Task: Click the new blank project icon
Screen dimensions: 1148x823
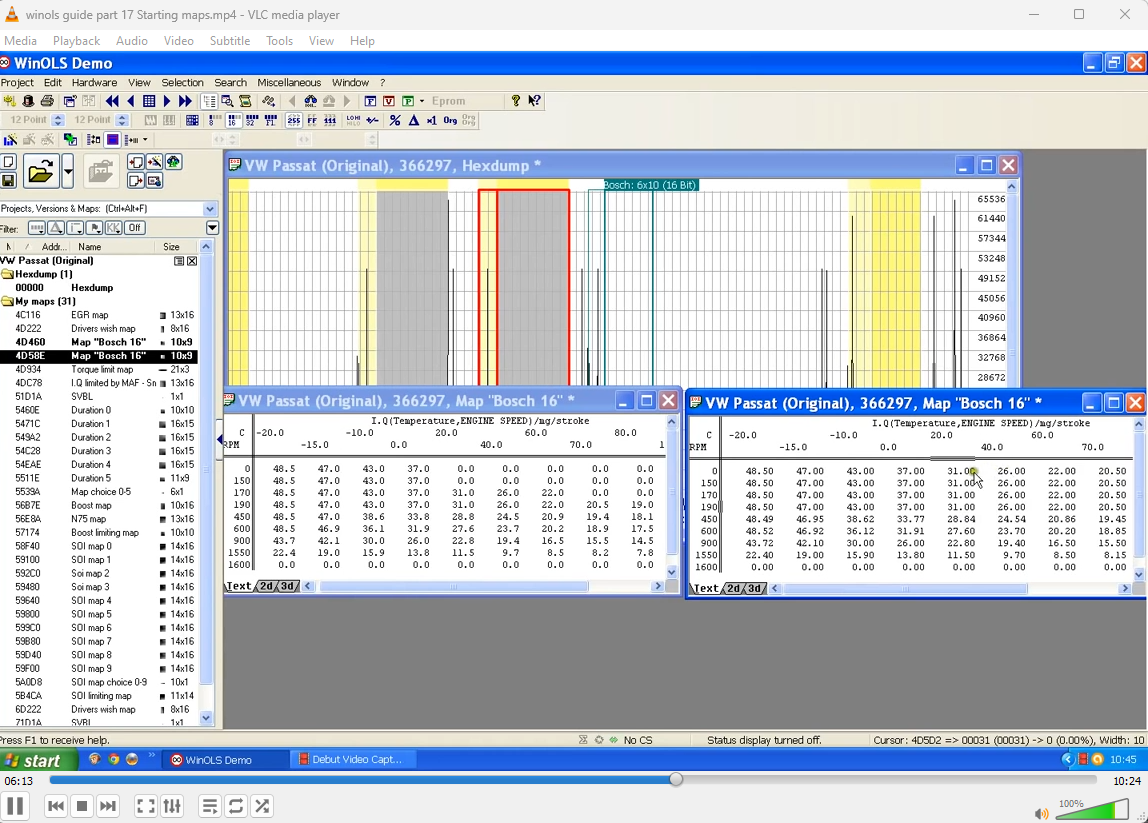Action: pyautogui.click(x=8, y=162)
